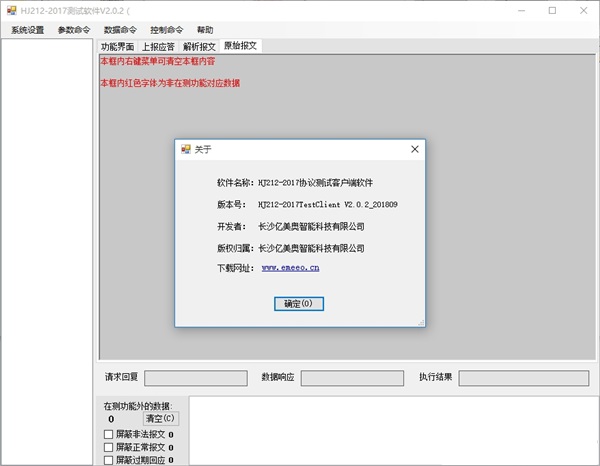Click the 软件名称 value HJ212-2017协议测试客户端软件
This screenshot has height=466, width=600.
316,183
